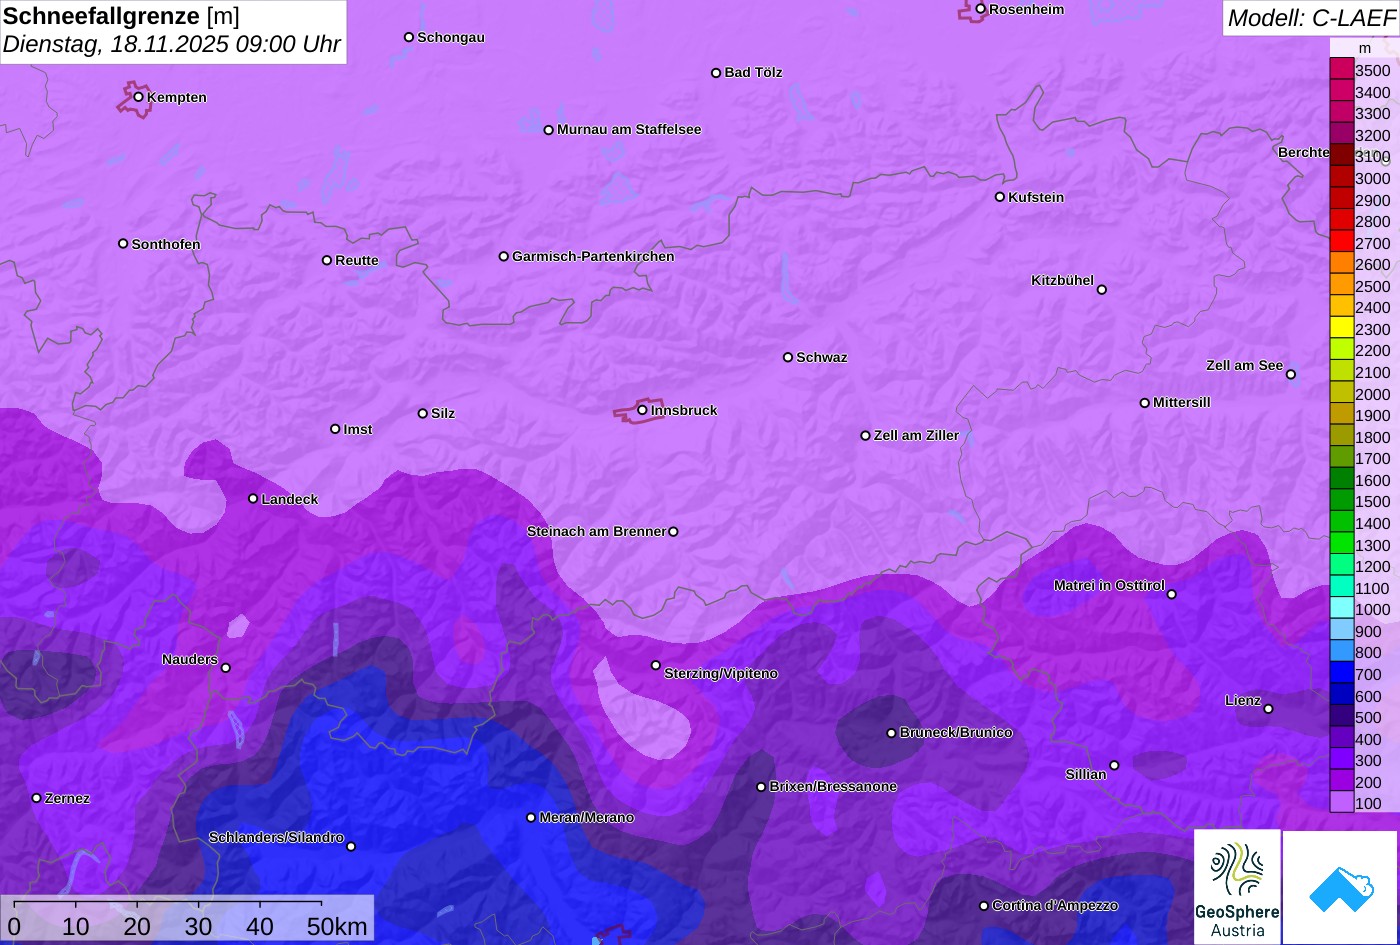Click the Kufstein location dot
Image resolution: width=1400 pixels, height=945 pixels.
click(x=1000, y=197)
